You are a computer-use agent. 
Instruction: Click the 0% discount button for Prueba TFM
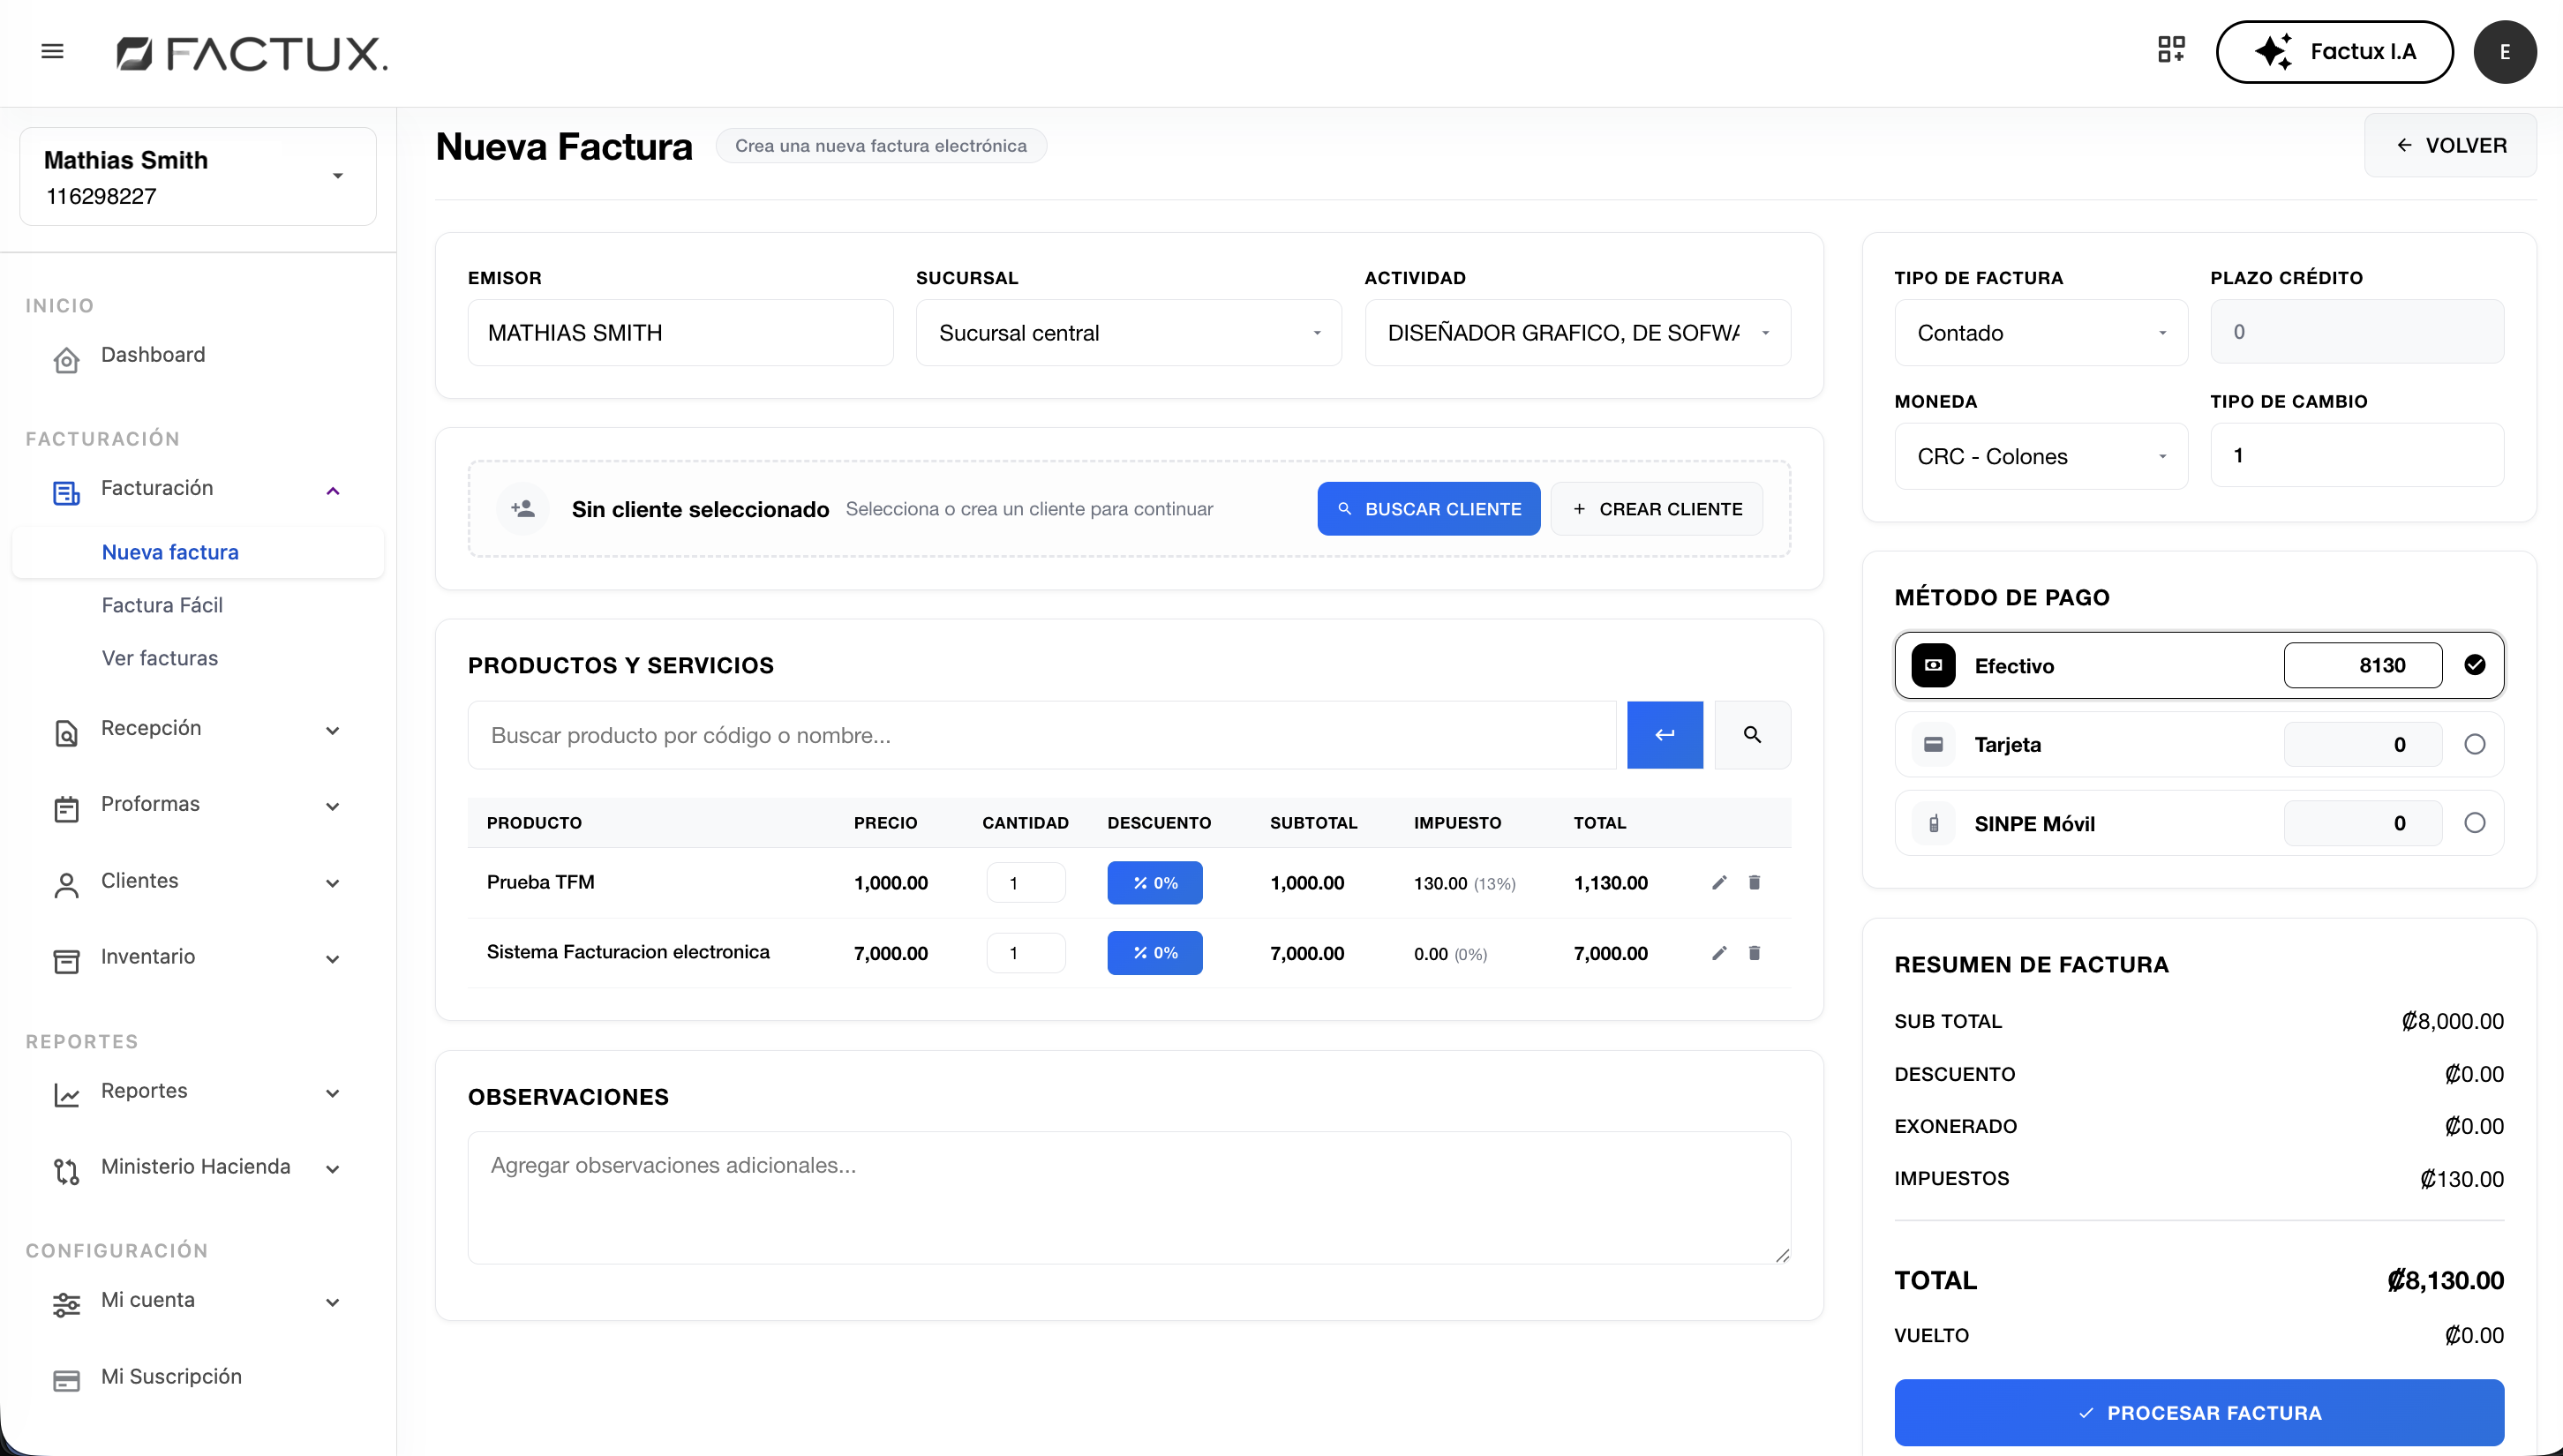1154,883
